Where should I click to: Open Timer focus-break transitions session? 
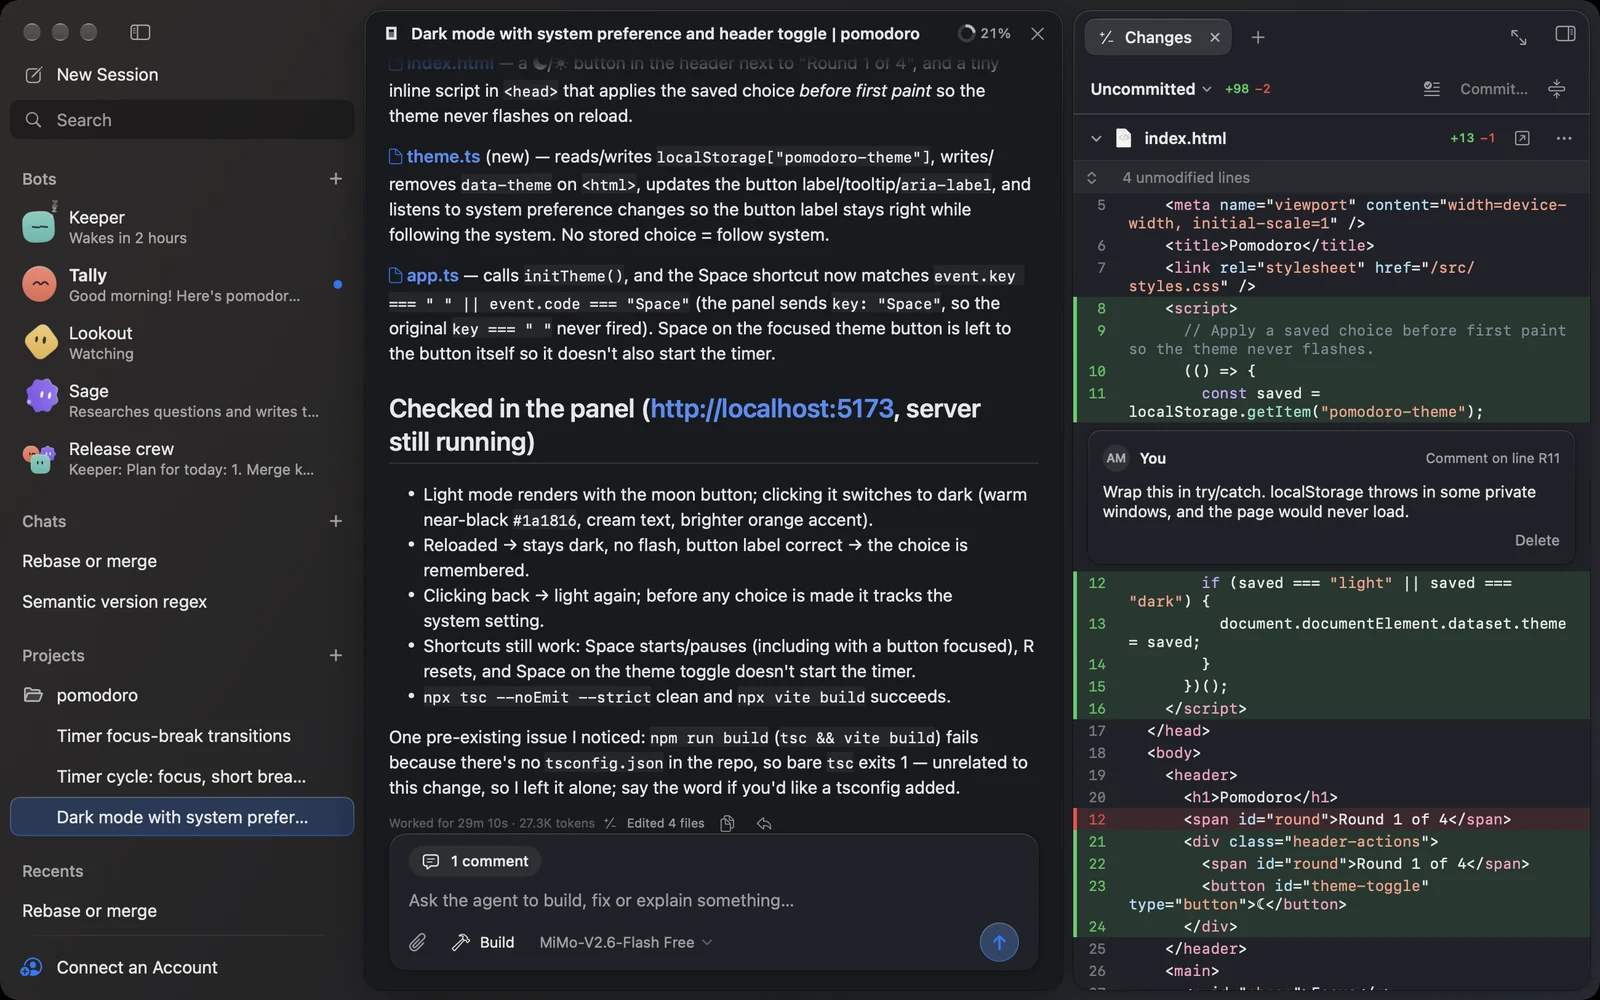(174, 736)
